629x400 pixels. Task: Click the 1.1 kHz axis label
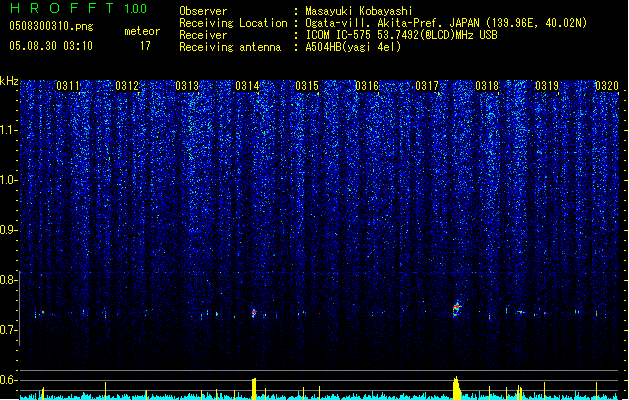pos(8,130)
